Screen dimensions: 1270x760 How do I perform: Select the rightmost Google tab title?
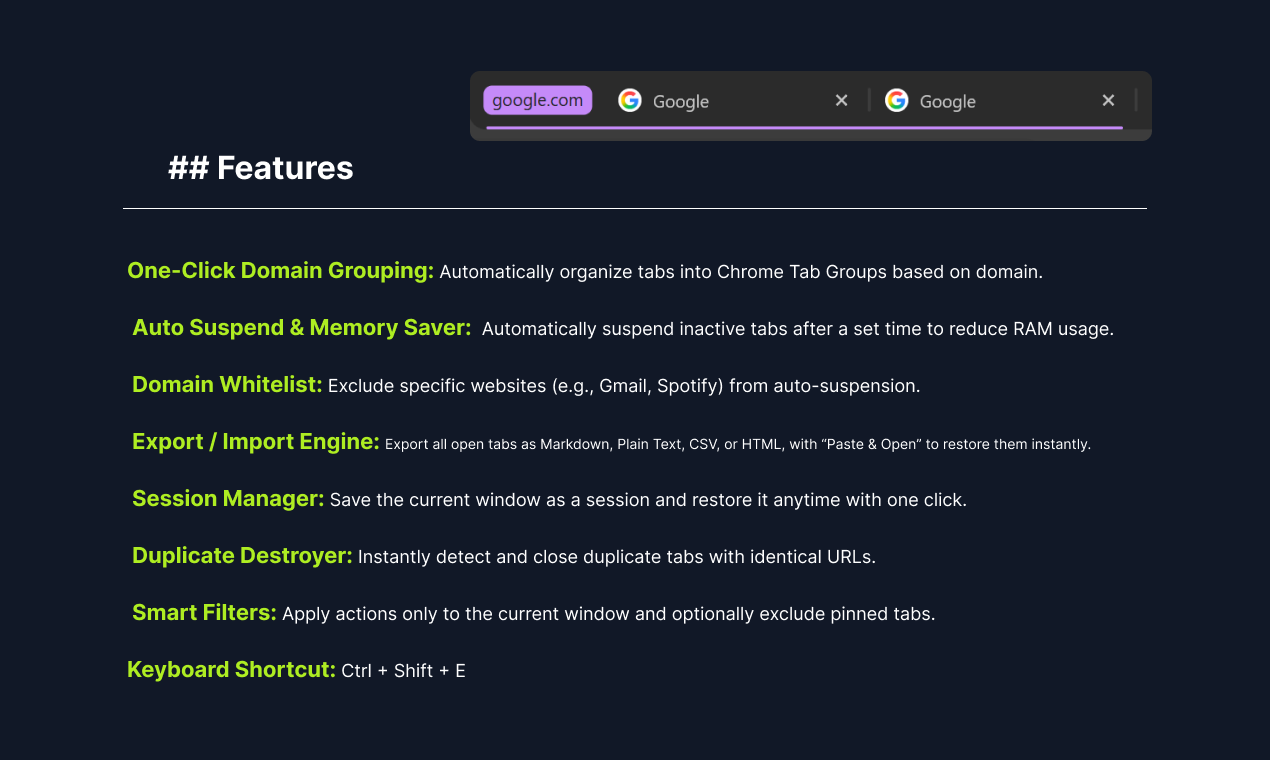(947, 101)
